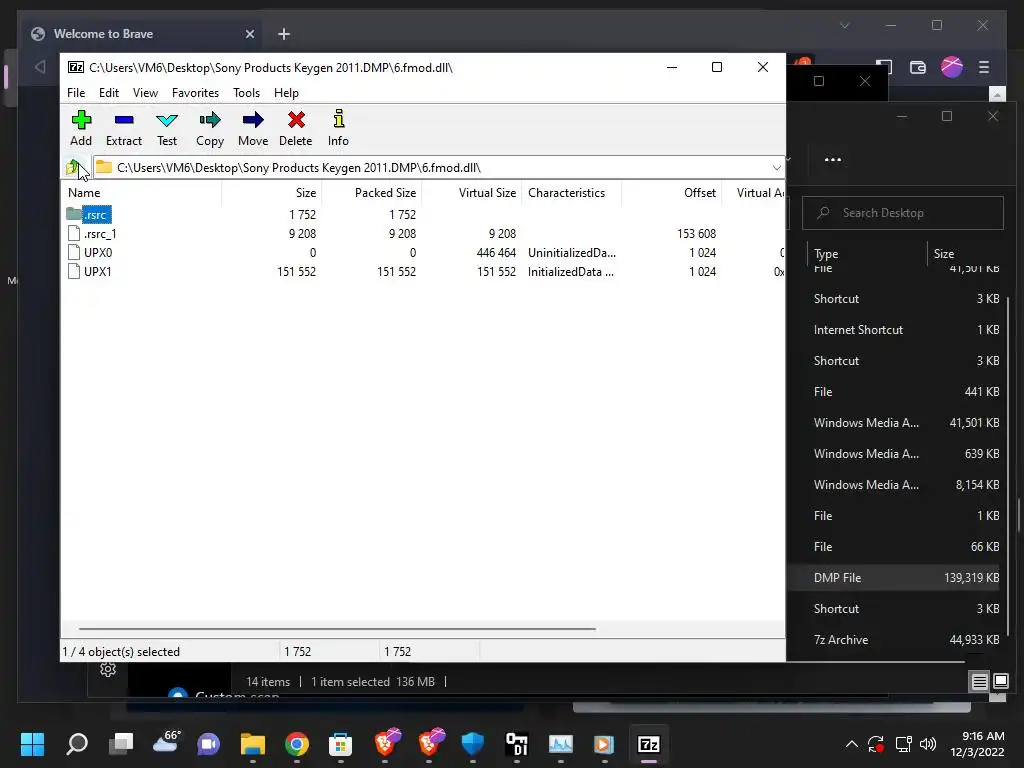Image resolution: width=1024 pixels, height=768 pixels.
Task: Sort by the Packed Size column
Action: [372, 193]
